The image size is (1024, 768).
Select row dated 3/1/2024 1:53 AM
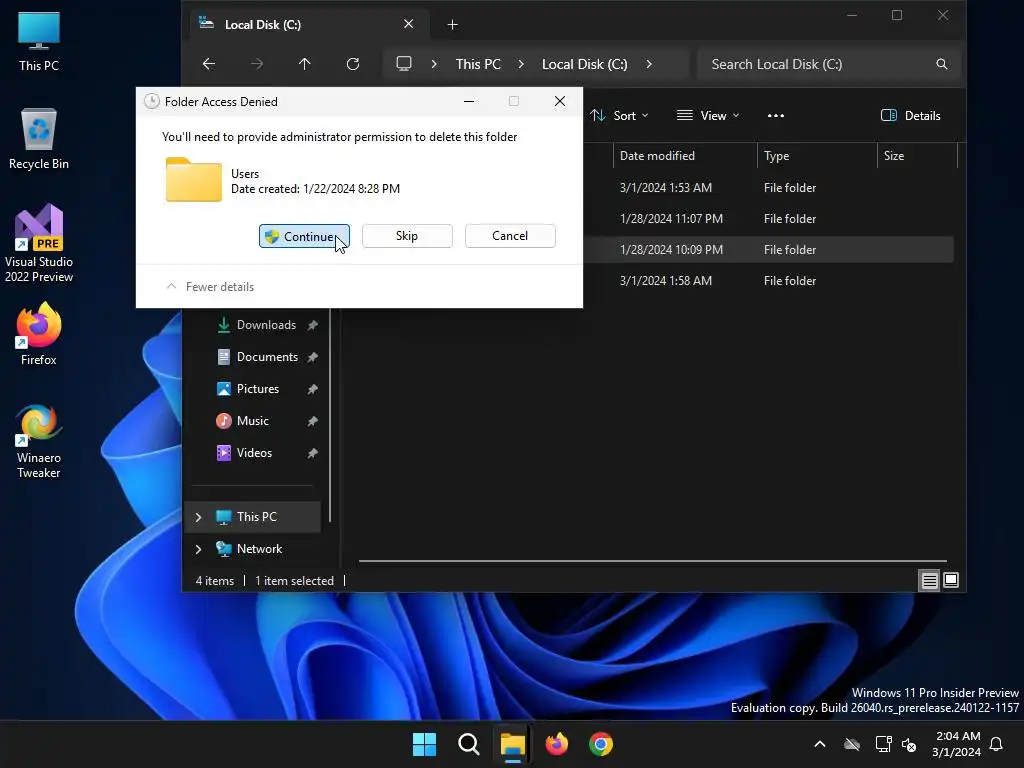click(x=771, y=187)
